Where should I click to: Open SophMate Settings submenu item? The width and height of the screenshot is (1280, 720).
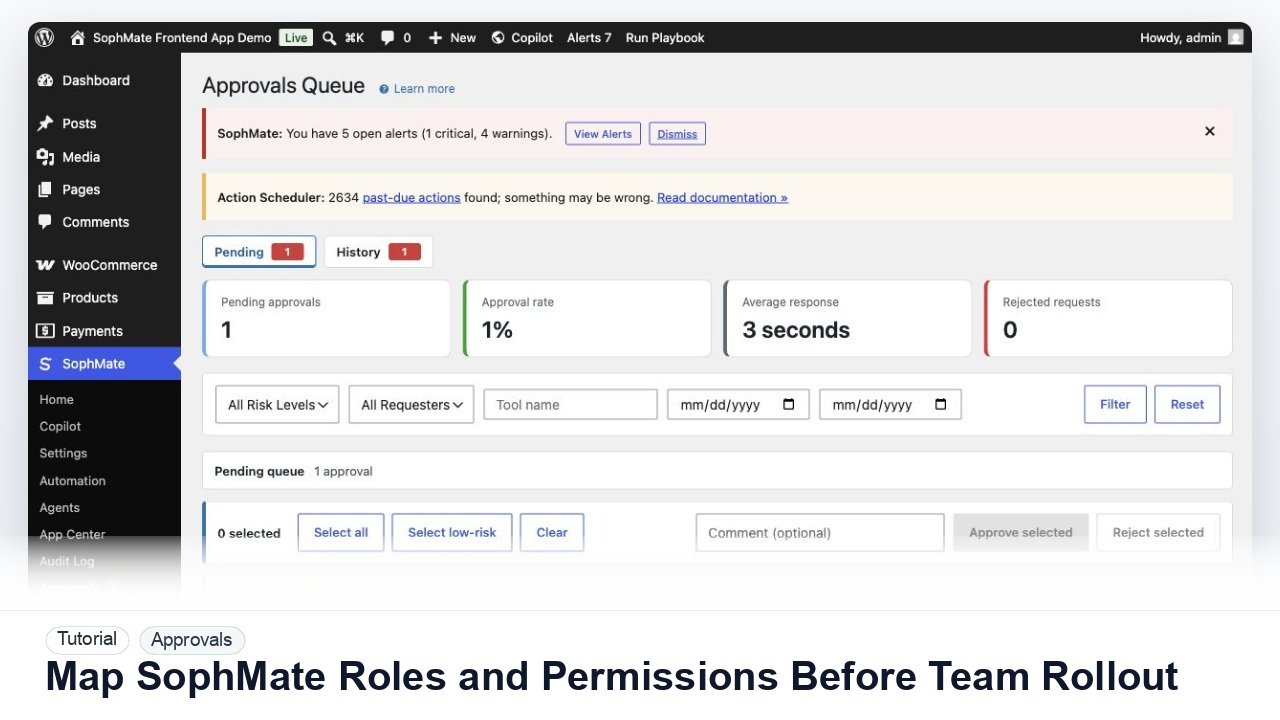[x=63, y=453]
